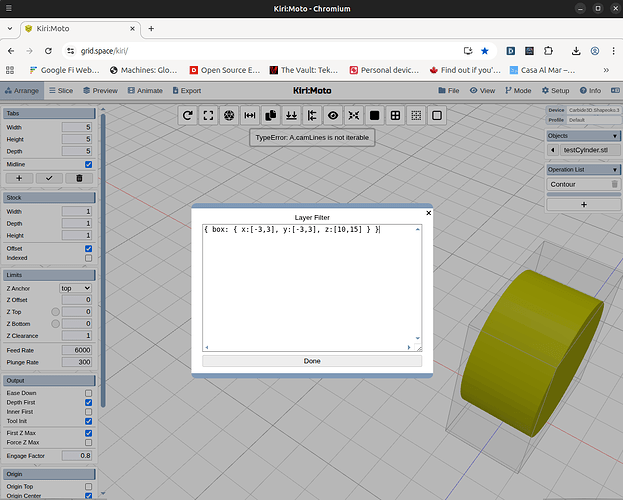The width and height of the screenshot is (623, 500).
Task: Delete the Contour operation with trash icon
Action: coord(614,184)
